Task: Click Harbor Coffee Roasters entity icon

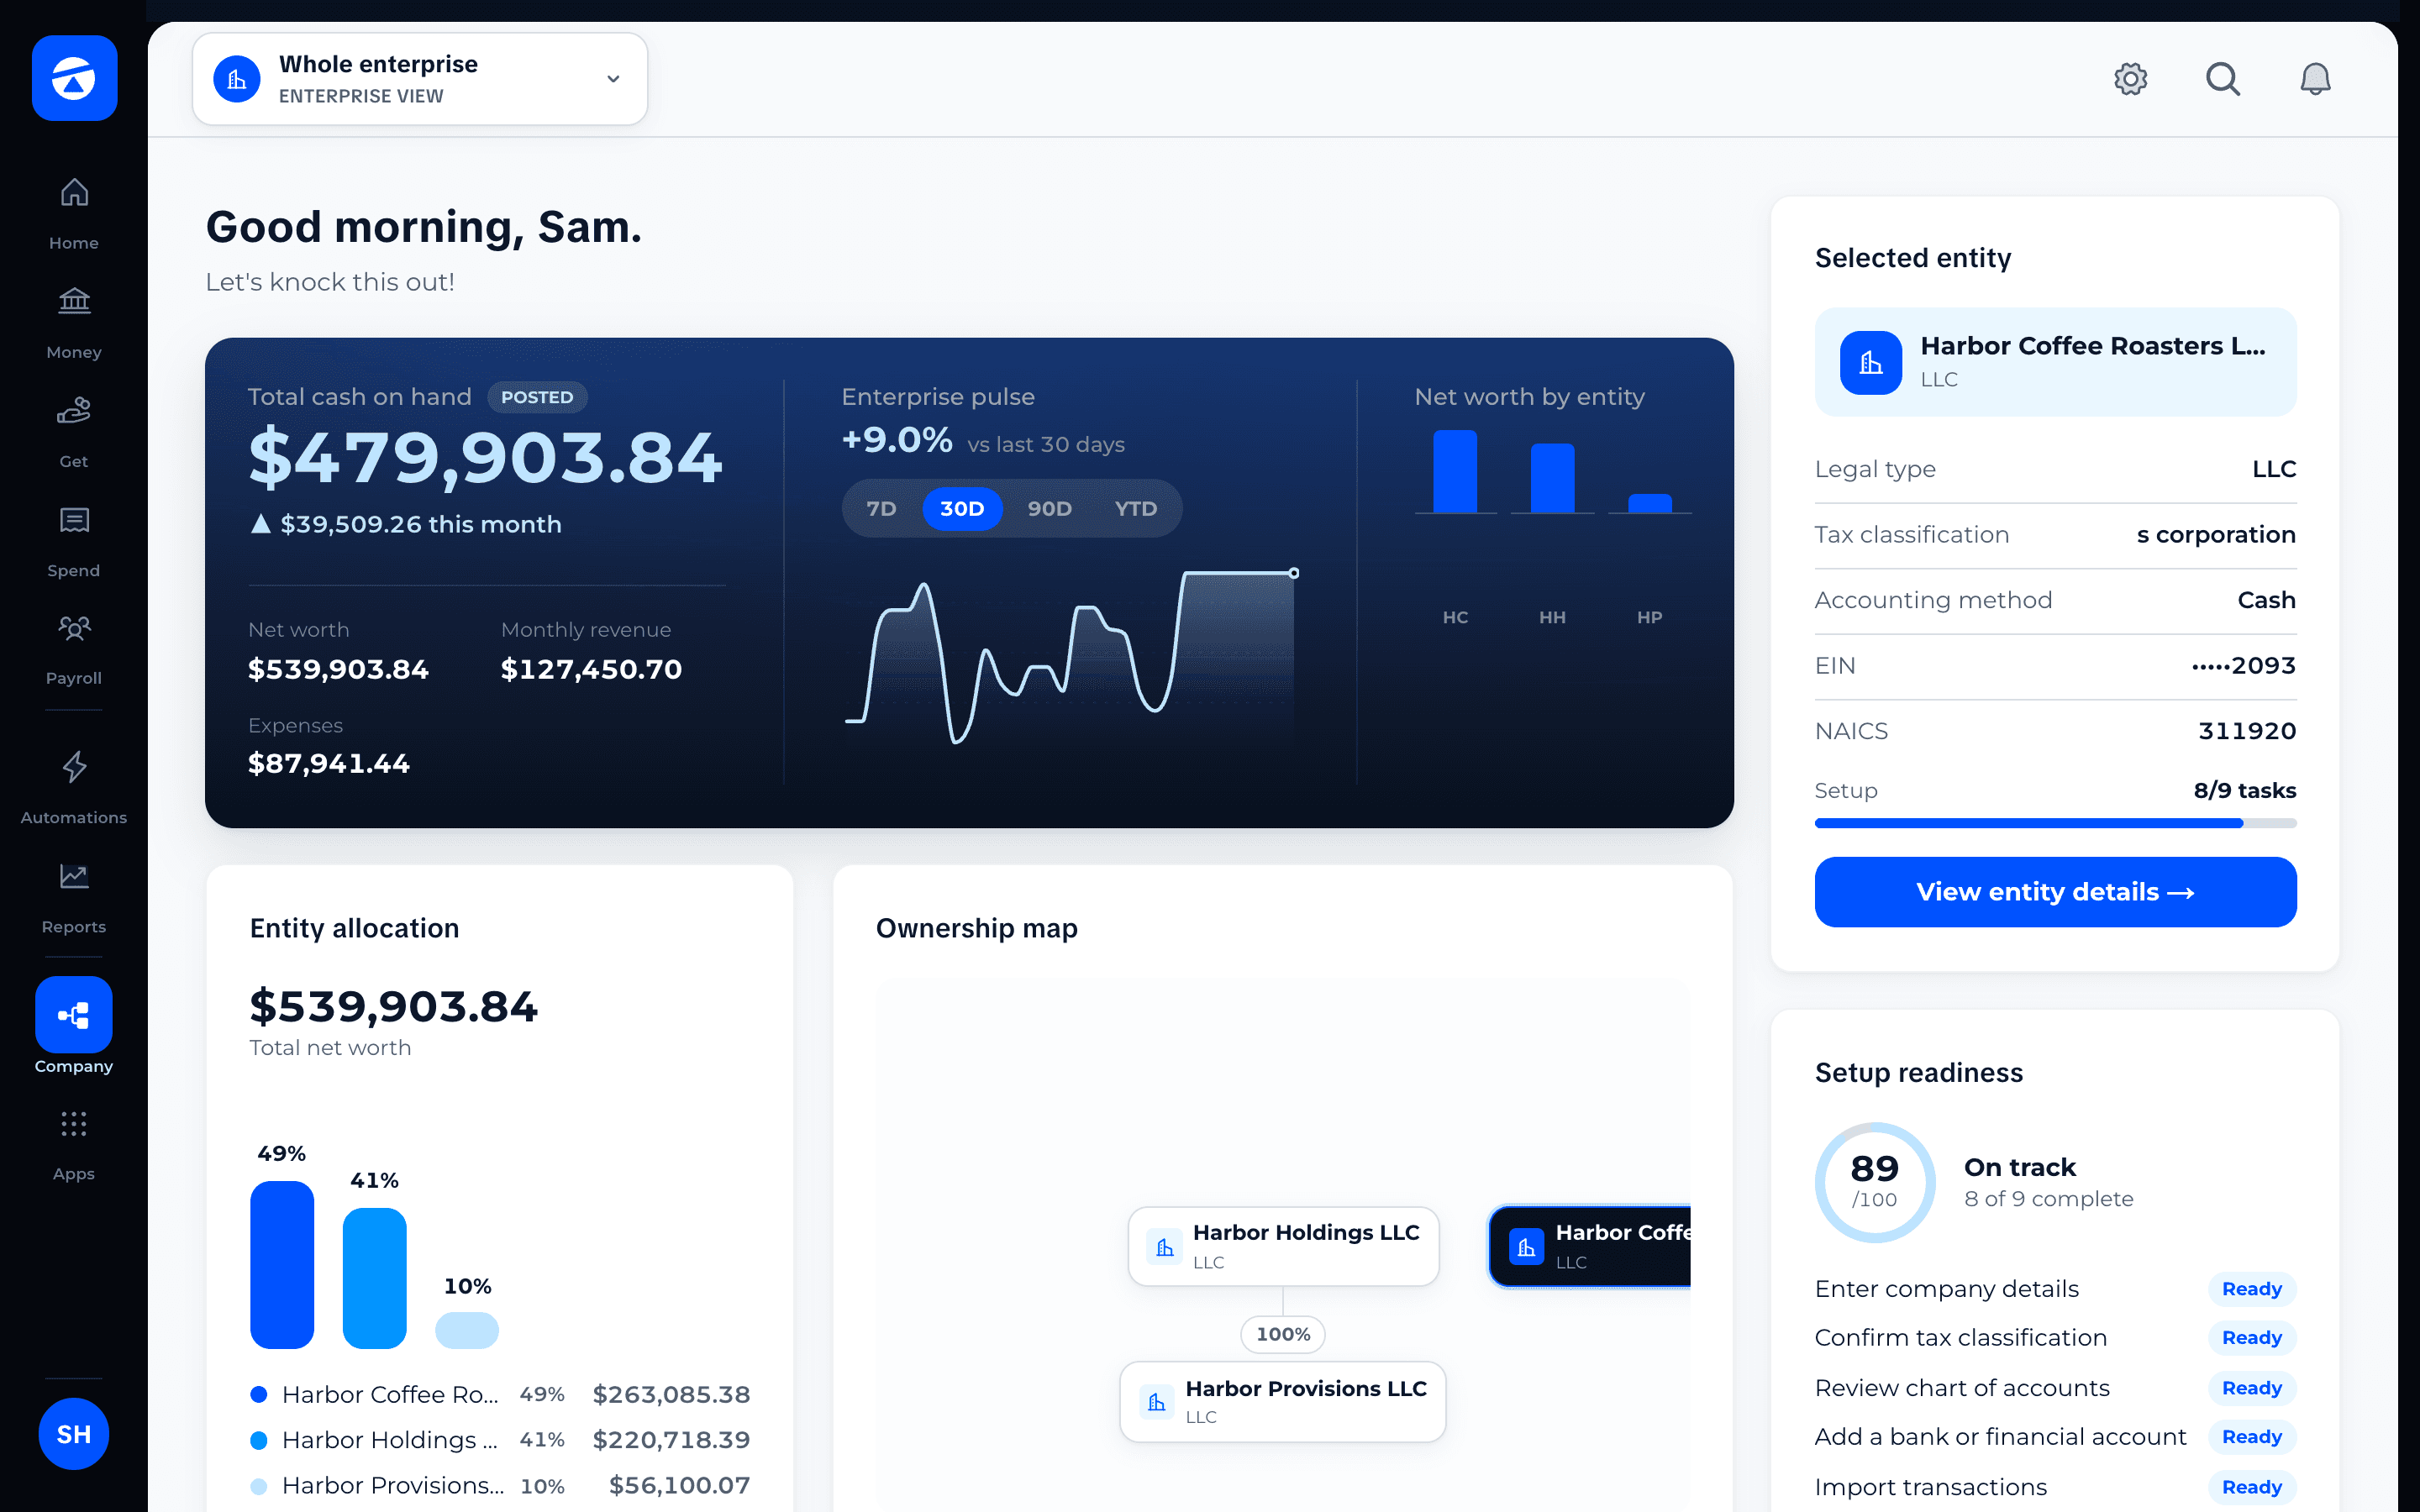Action: coord(1870,362)
